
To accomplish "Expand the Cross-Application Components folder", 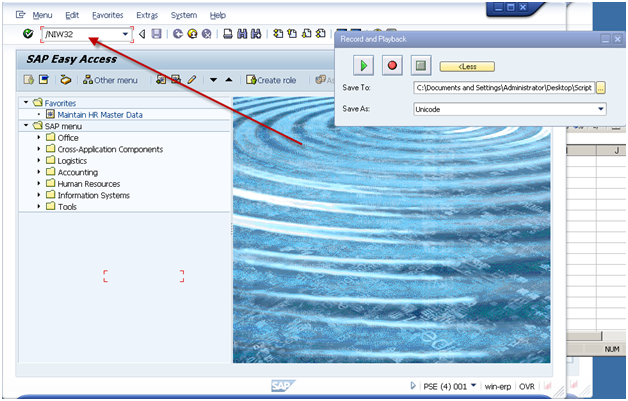I will click(x=39, y=149).
